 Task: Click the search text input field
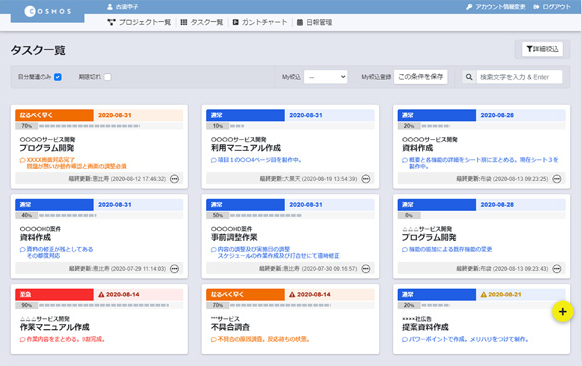(x=519, y=77)
